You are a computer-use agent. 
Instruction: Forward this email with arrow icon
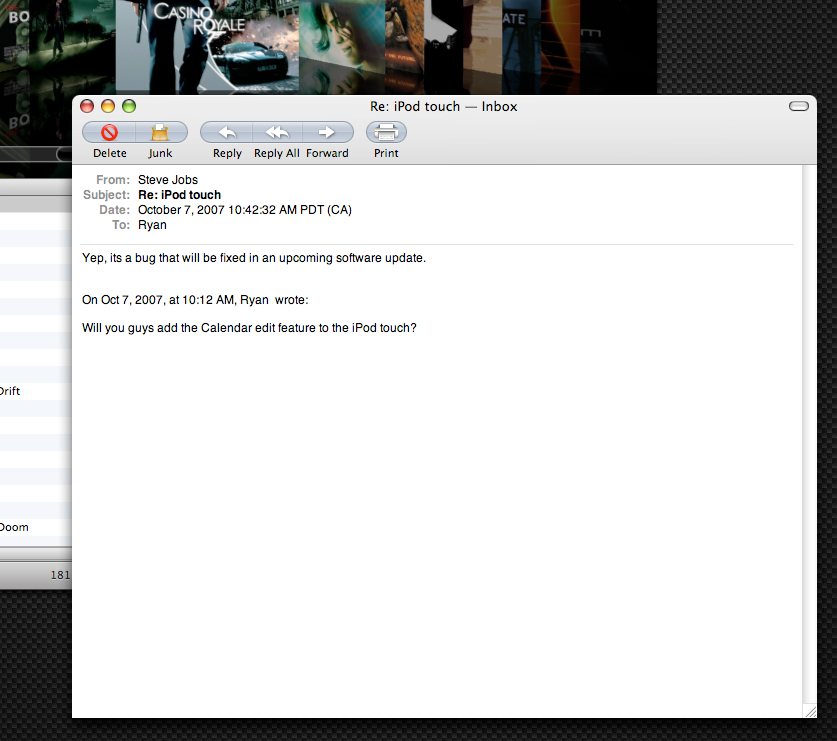pos(327,132)
